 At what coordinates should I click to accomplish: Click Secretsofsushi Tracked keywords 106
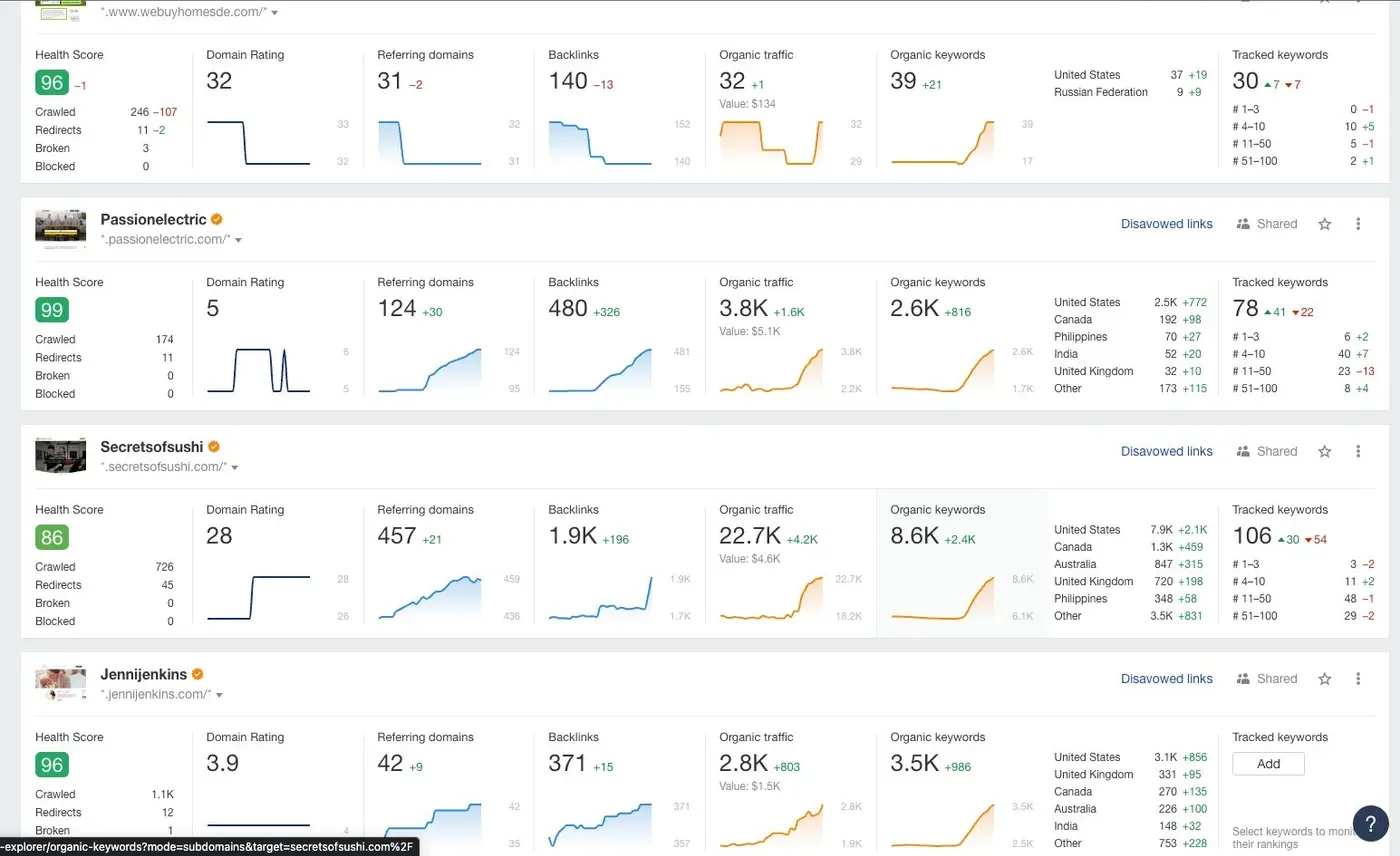[x=1252, y=536]
